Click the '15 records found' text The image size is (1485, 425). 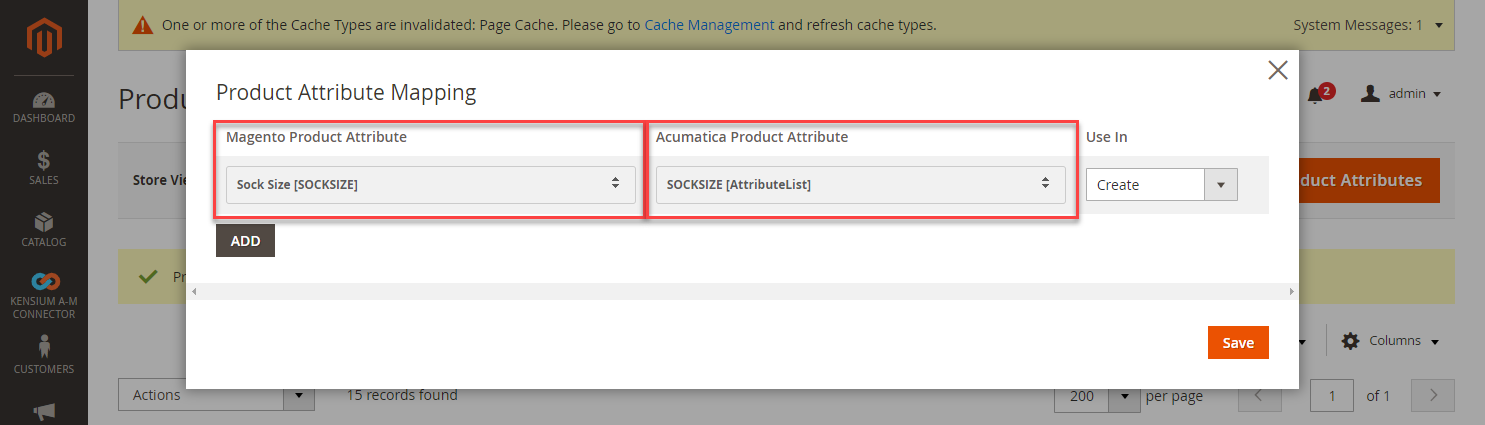[x=402, y=395]
